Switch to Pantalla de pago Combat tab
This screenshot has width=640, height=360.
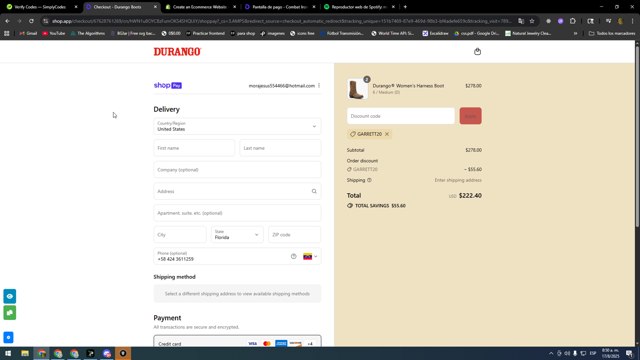click(x=280, y=7)
